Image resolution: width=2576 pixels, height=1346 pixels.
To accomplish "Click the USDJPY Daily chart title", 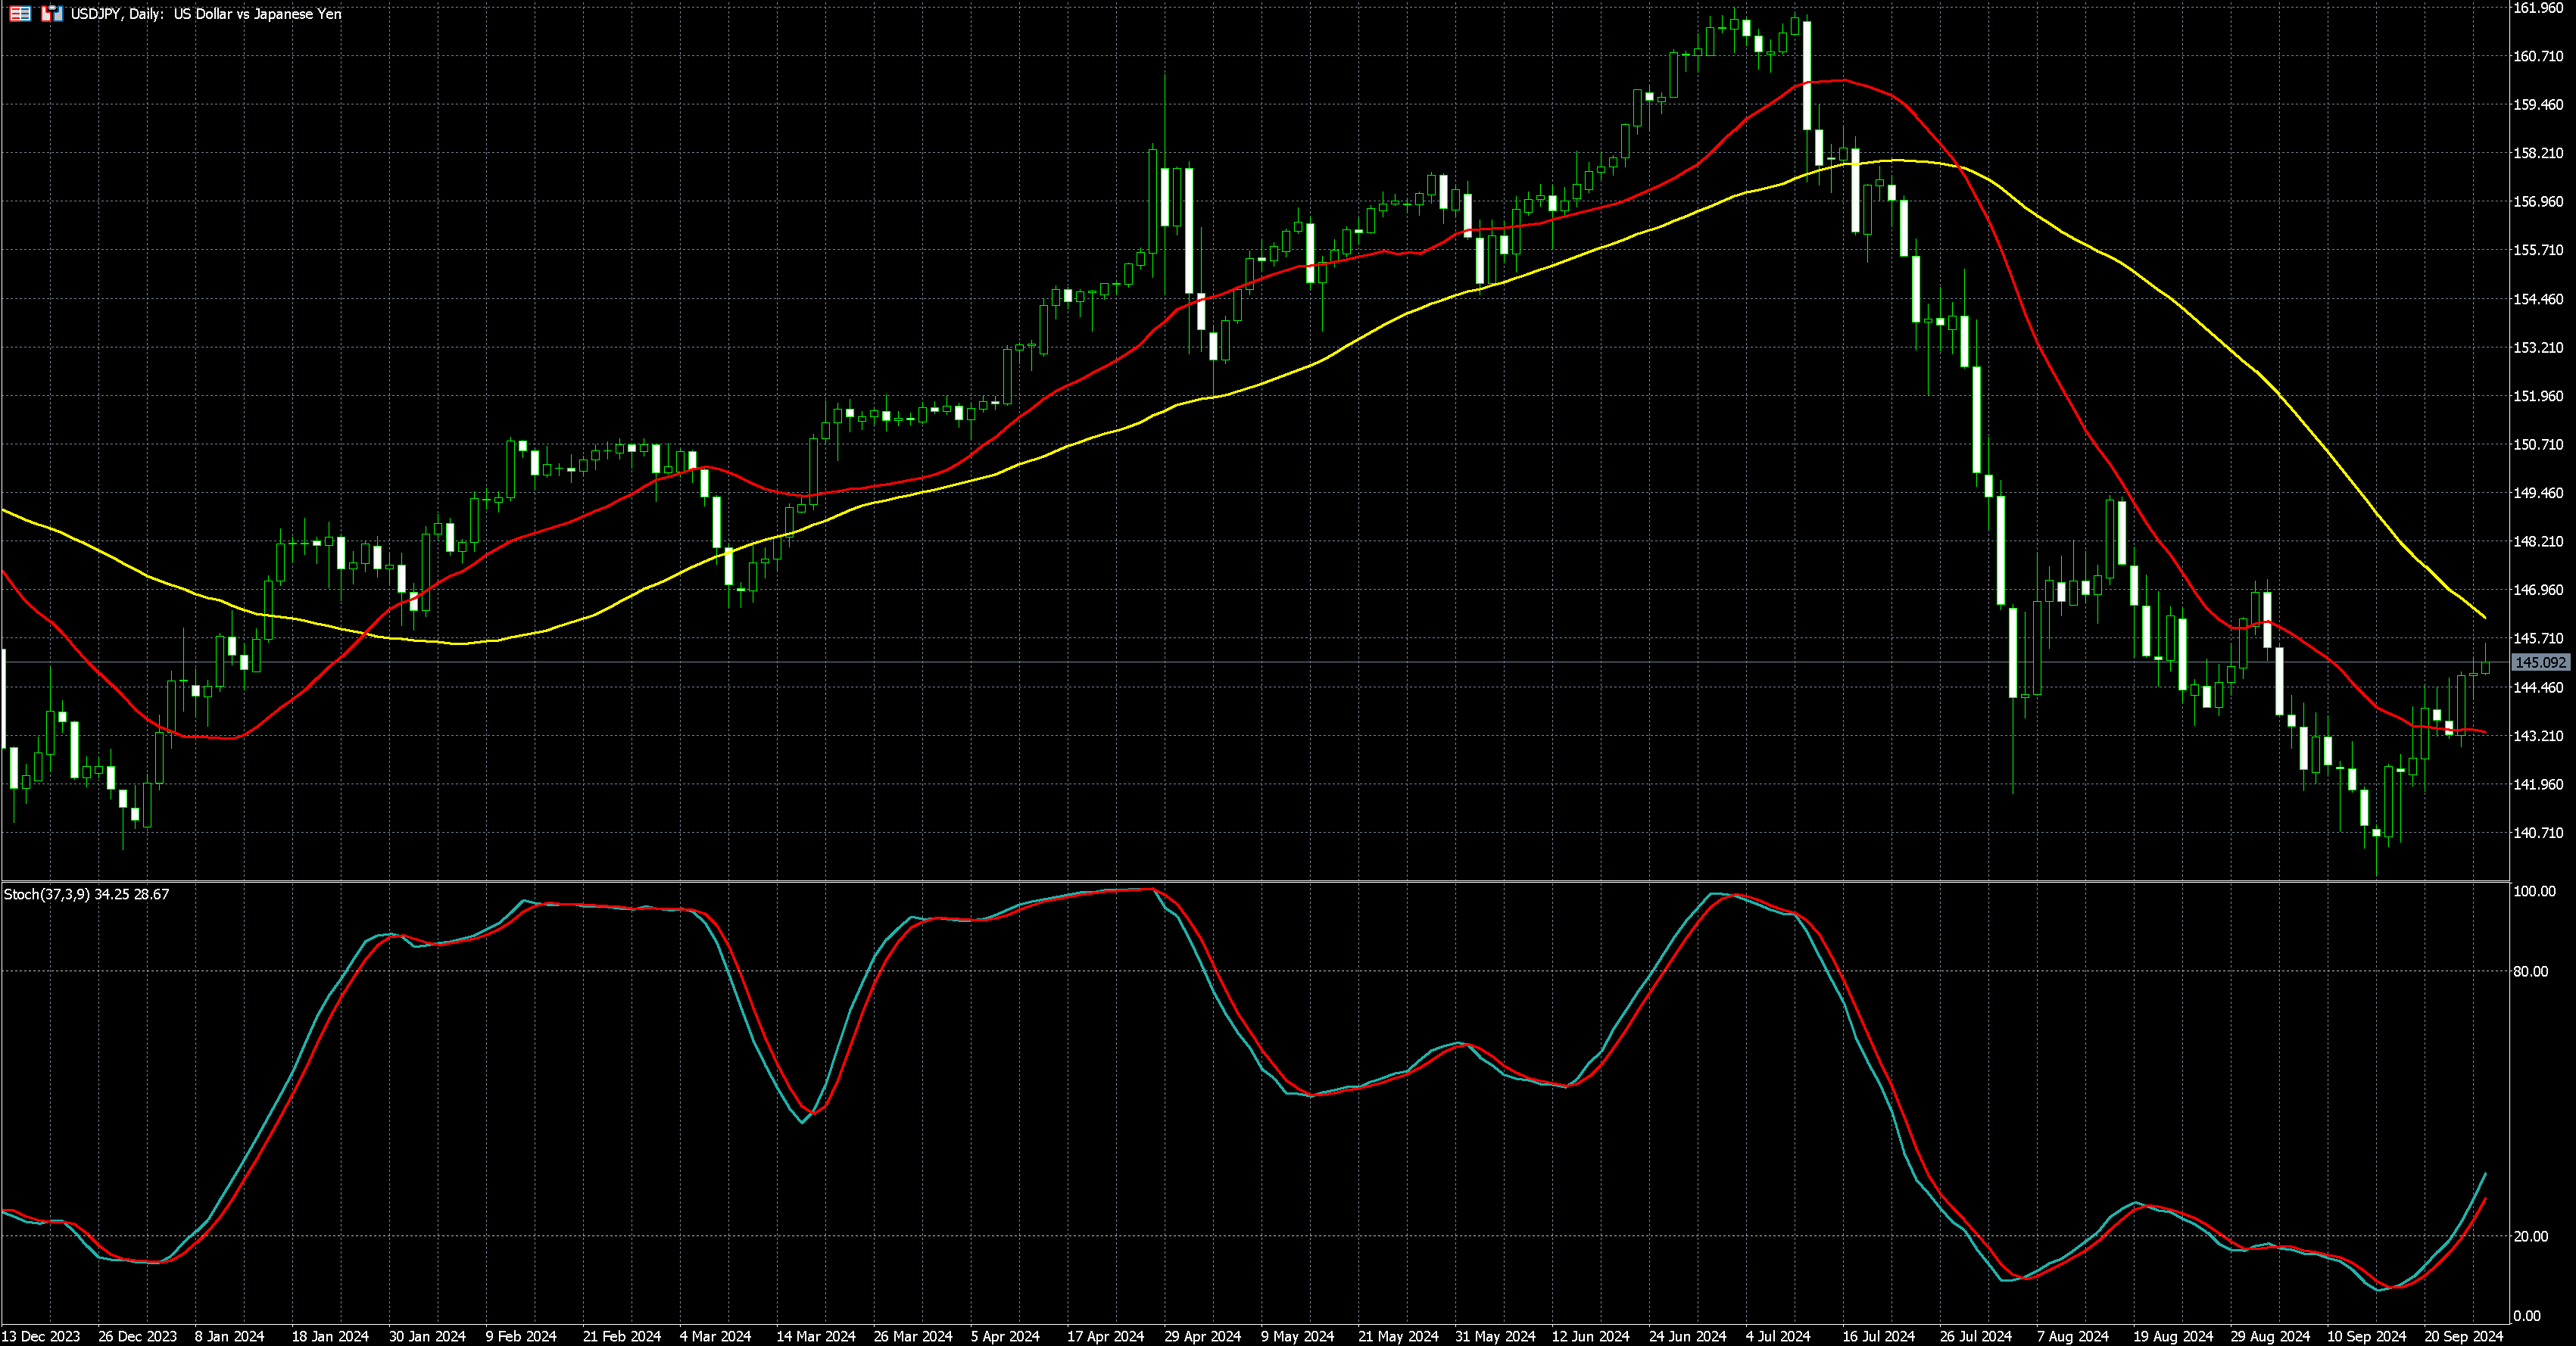I will pos(205,14).
